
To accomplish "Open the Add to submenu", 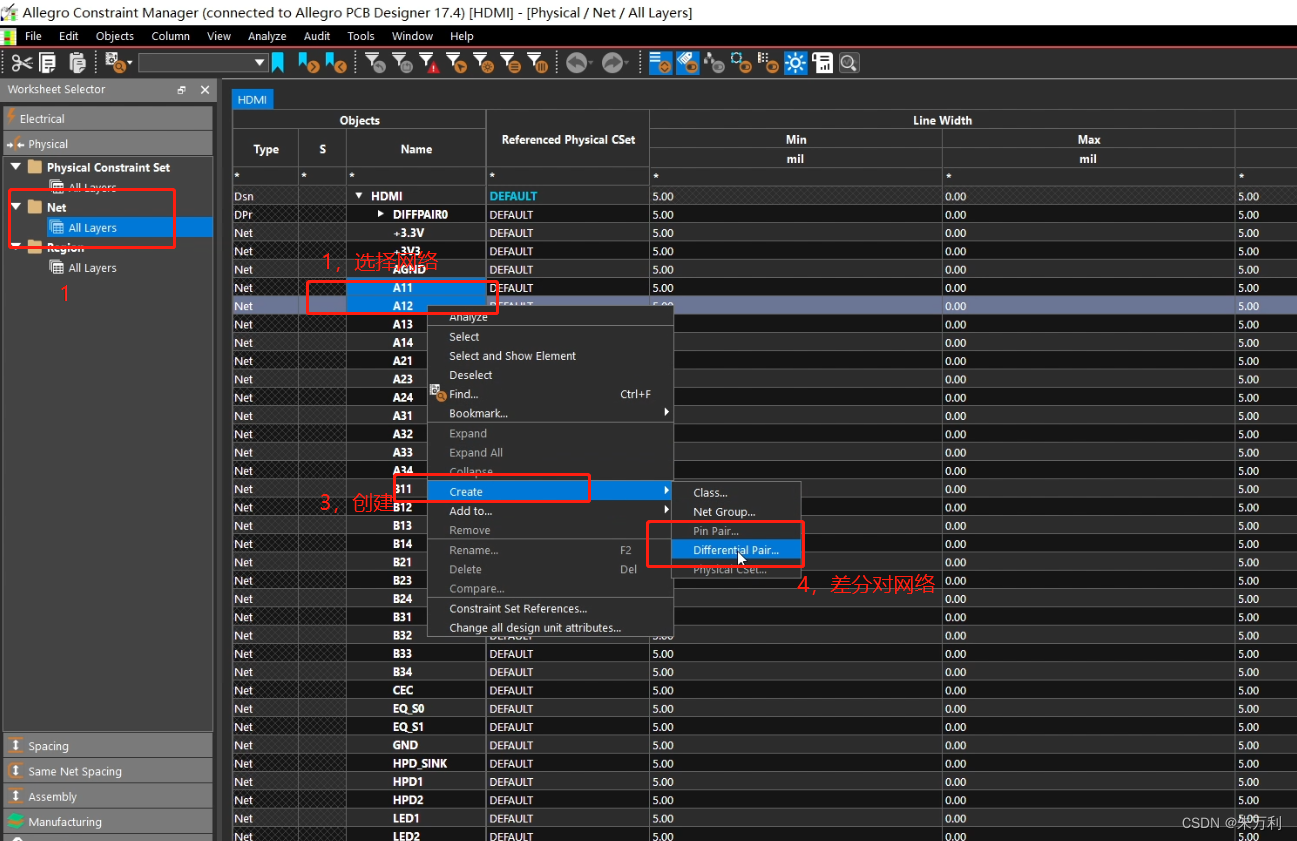I will point(550,511).
